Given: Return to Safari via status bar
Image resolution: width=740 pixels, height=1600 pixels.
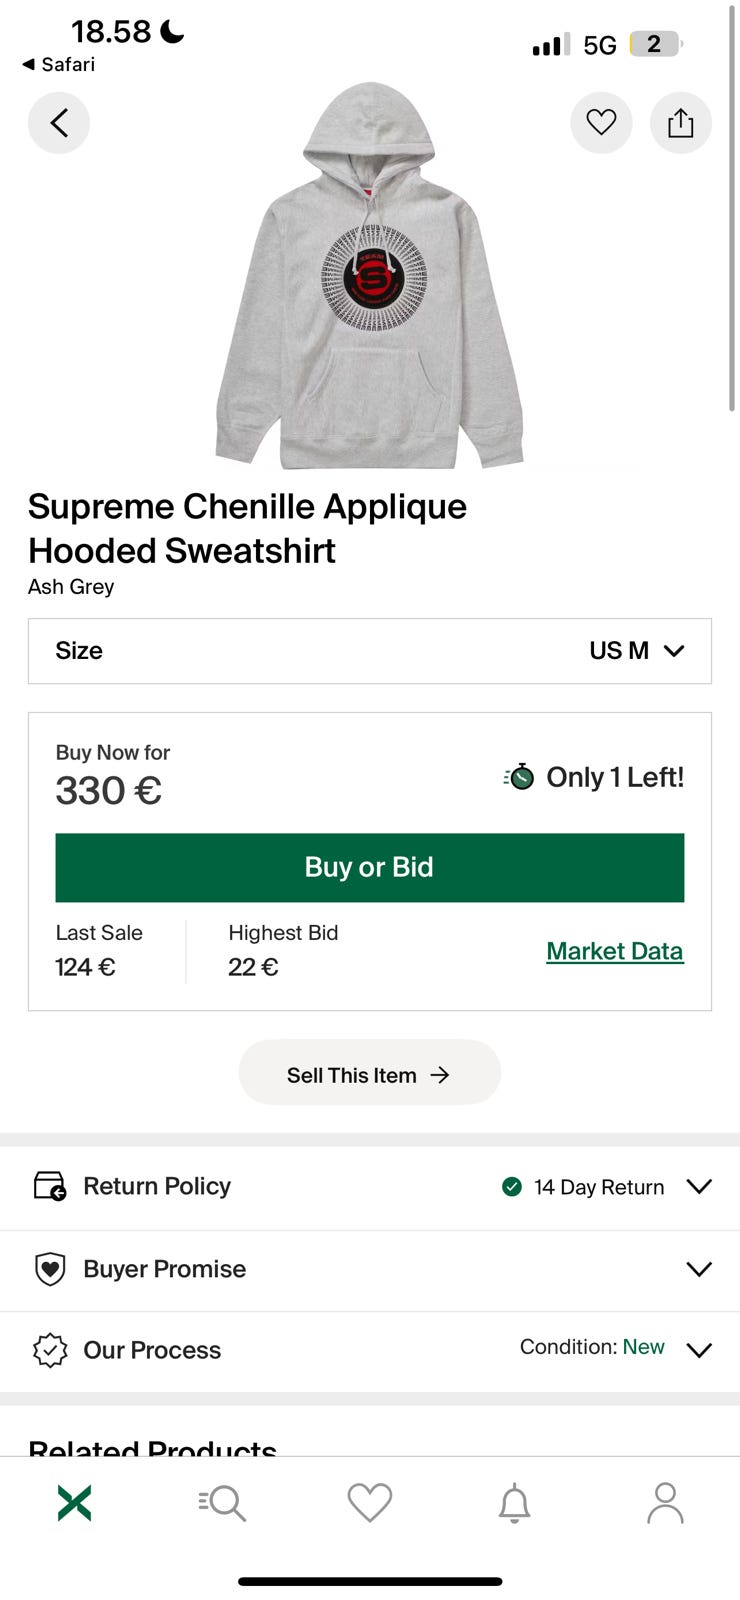Looking at the screenshot, I should click(58, 64).
